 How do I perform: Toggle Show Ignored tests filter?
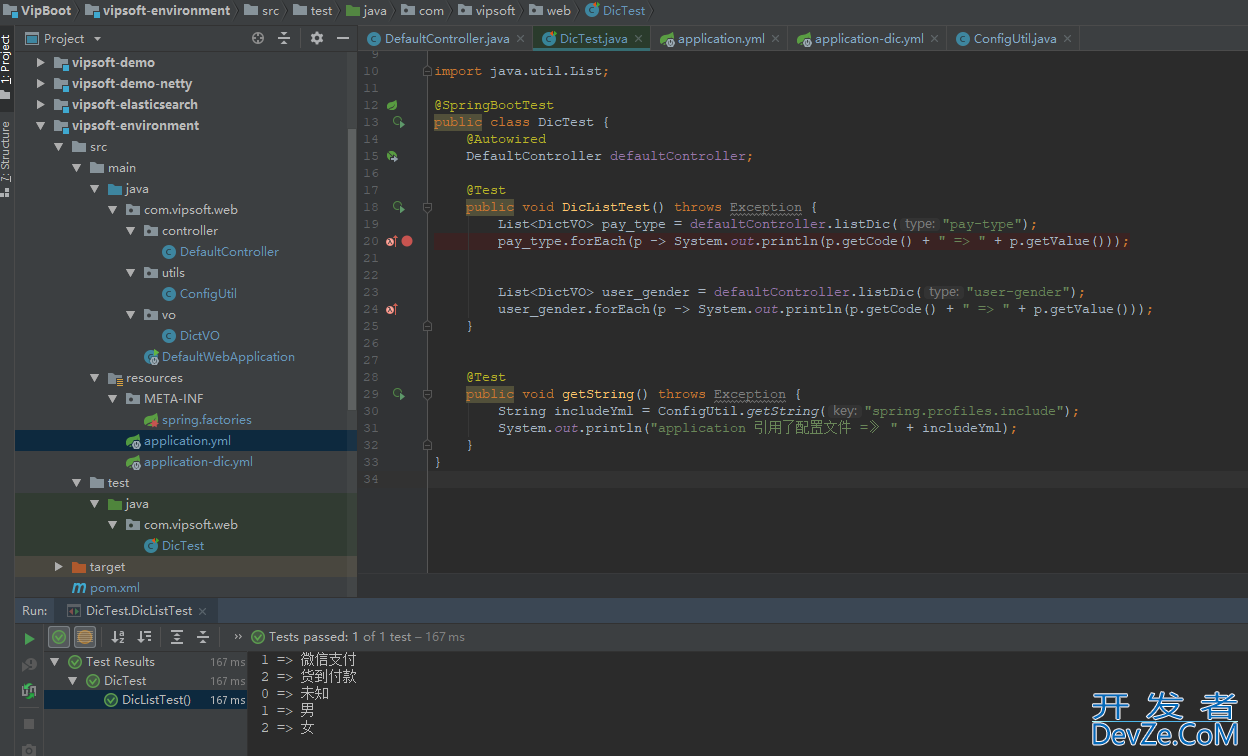tap(85, 637)
